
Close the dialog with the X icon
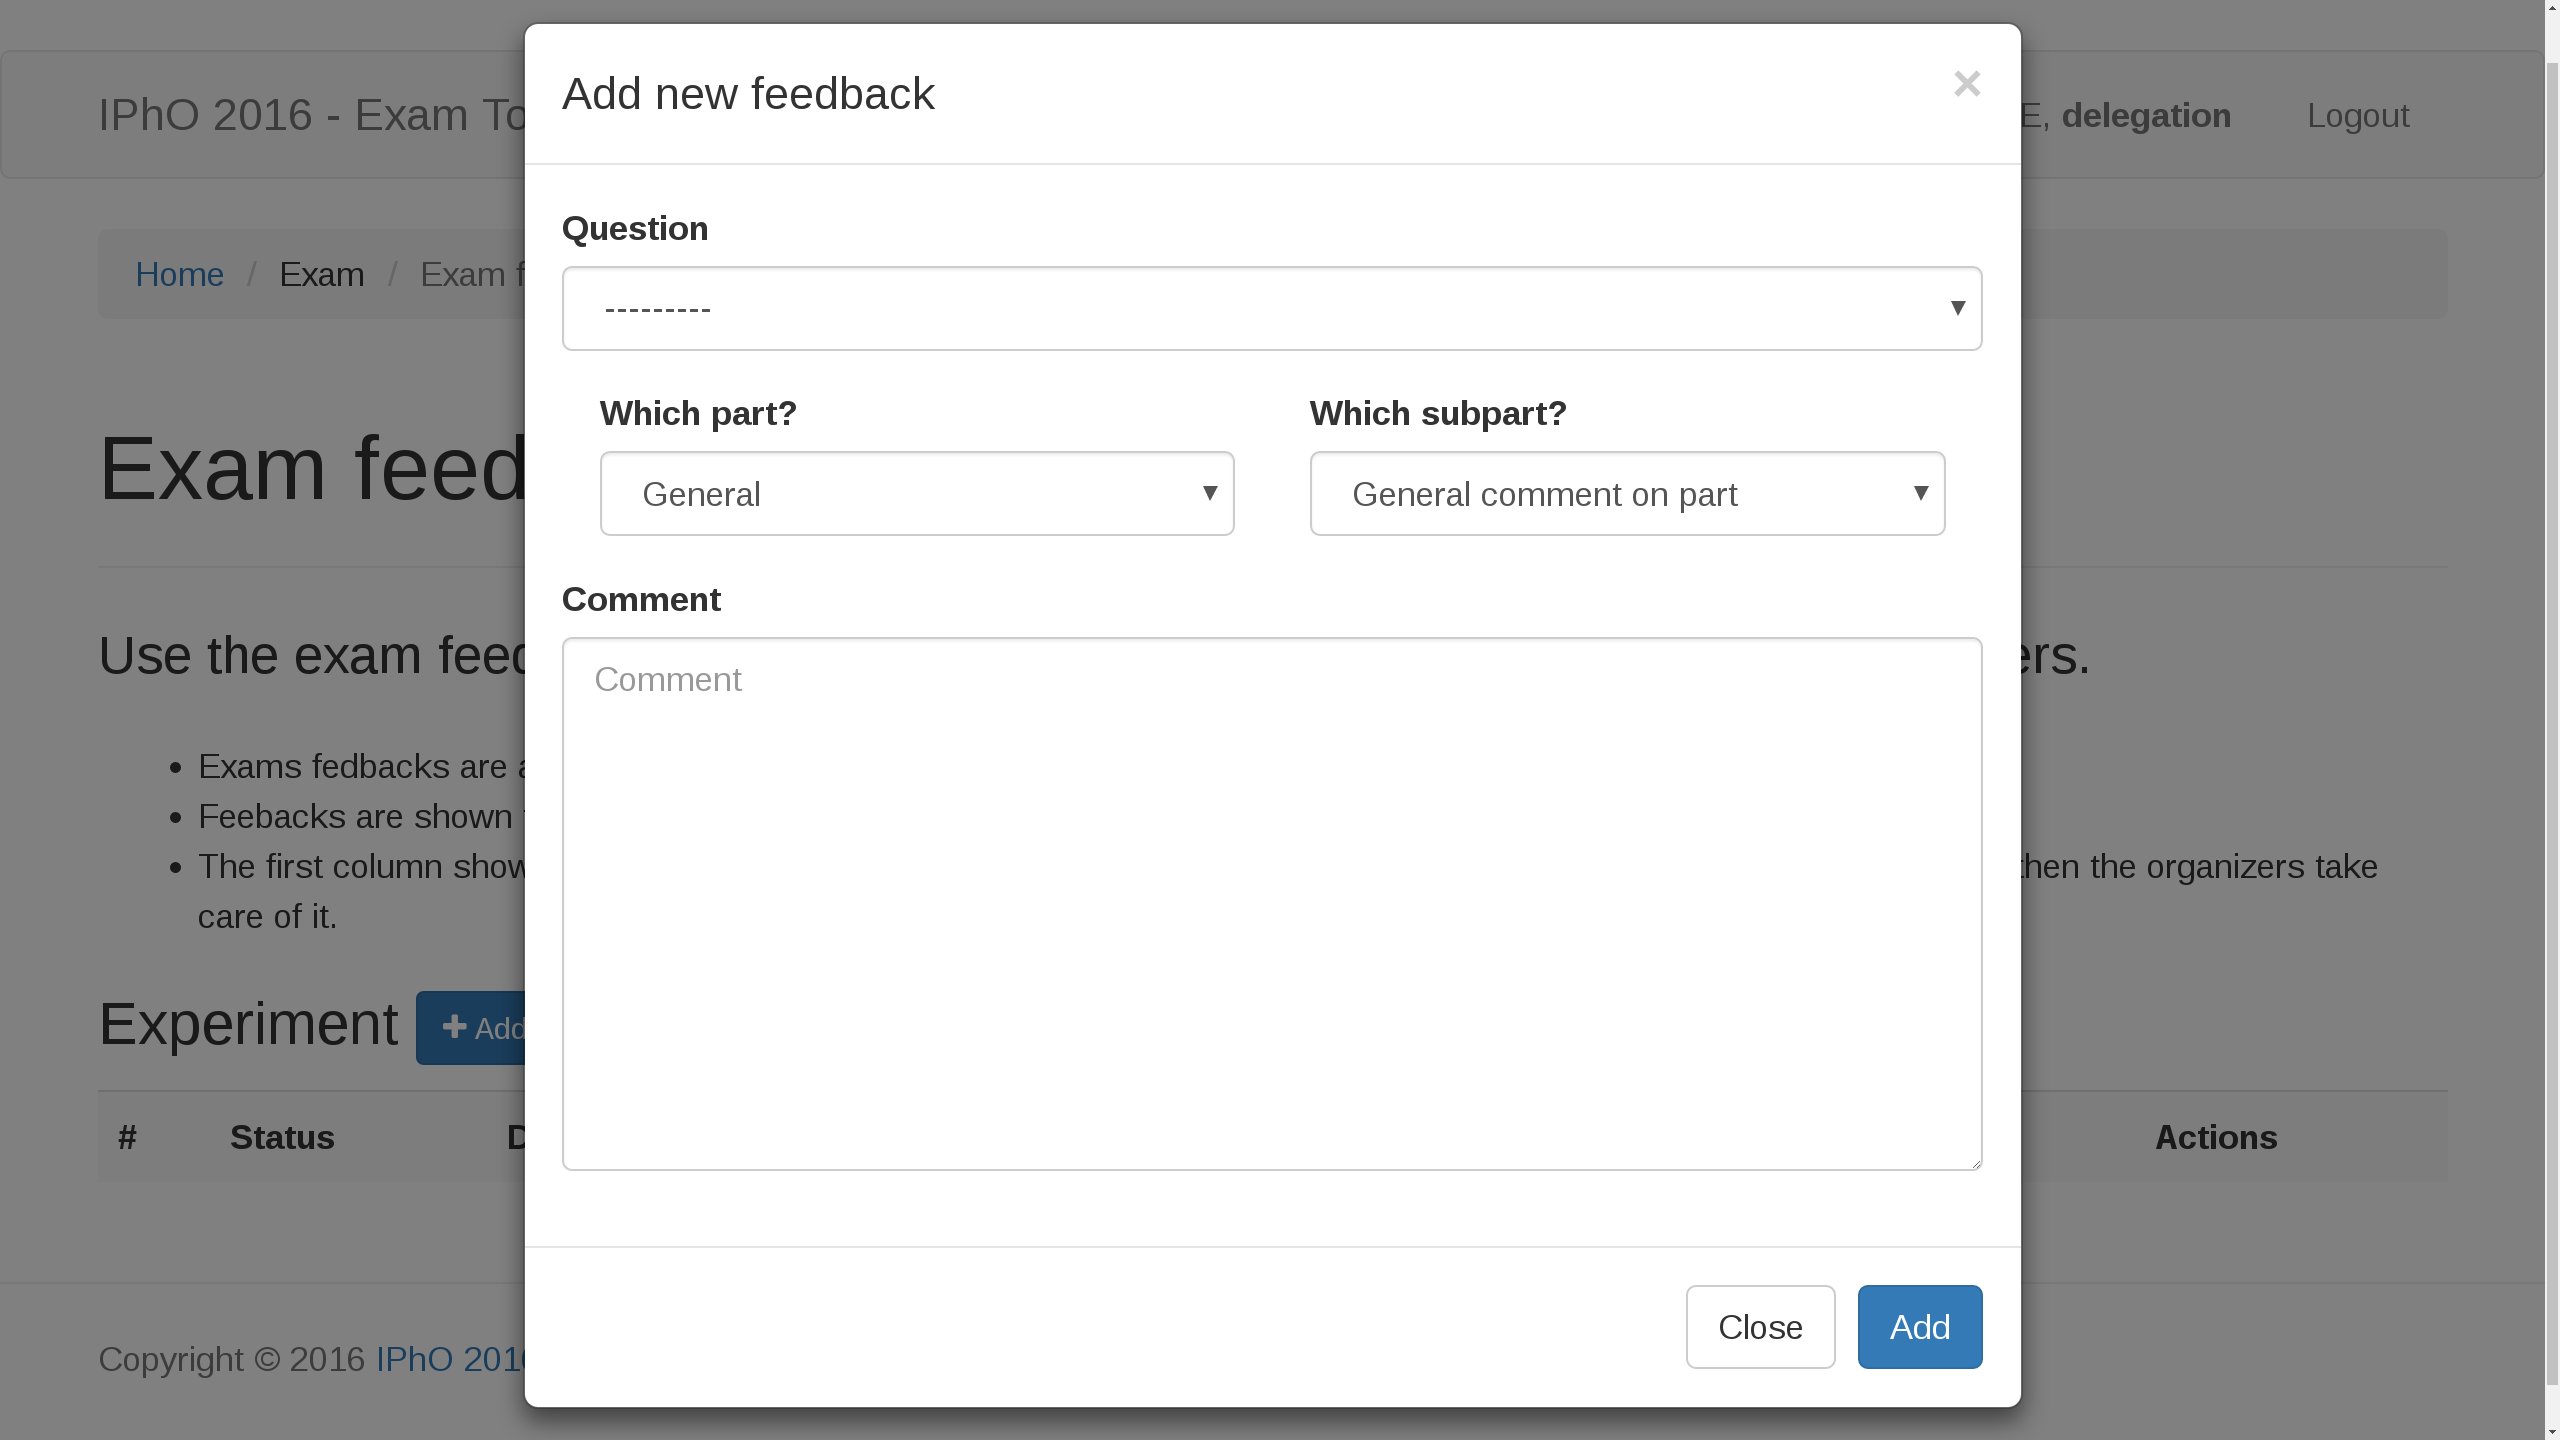[1966, 84]
